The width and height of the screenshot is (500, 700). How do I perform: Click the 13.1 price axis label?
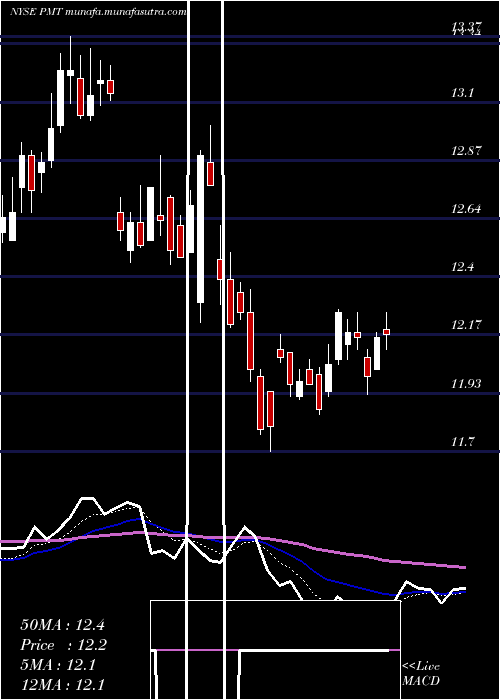(463, 93)
